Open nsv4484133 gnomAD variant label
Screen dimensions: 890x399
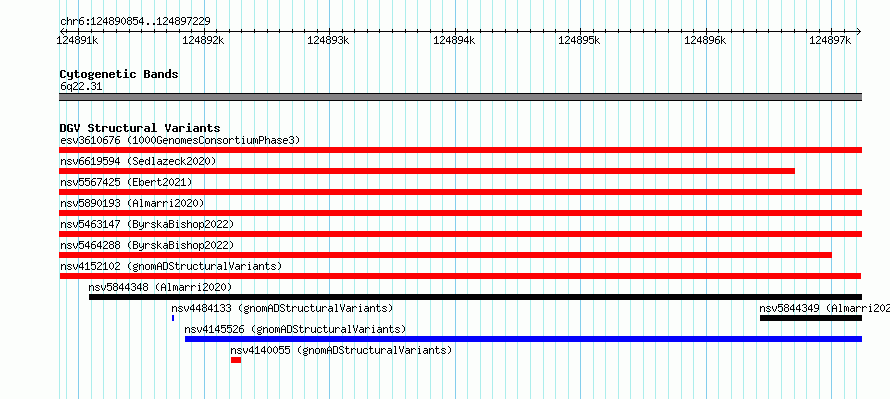(282, 308)
